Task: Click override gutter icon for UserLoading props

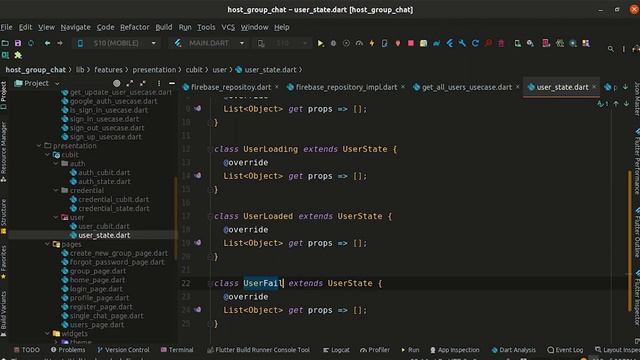Action: click(x=198, y=176)
